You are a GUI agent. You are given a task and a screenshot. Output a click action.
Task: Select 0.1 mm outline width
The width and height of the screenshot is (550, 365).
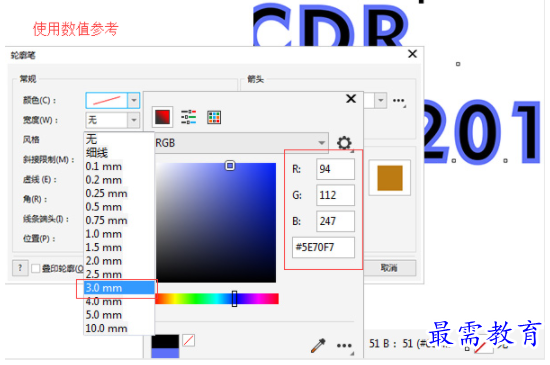point(119,167)
